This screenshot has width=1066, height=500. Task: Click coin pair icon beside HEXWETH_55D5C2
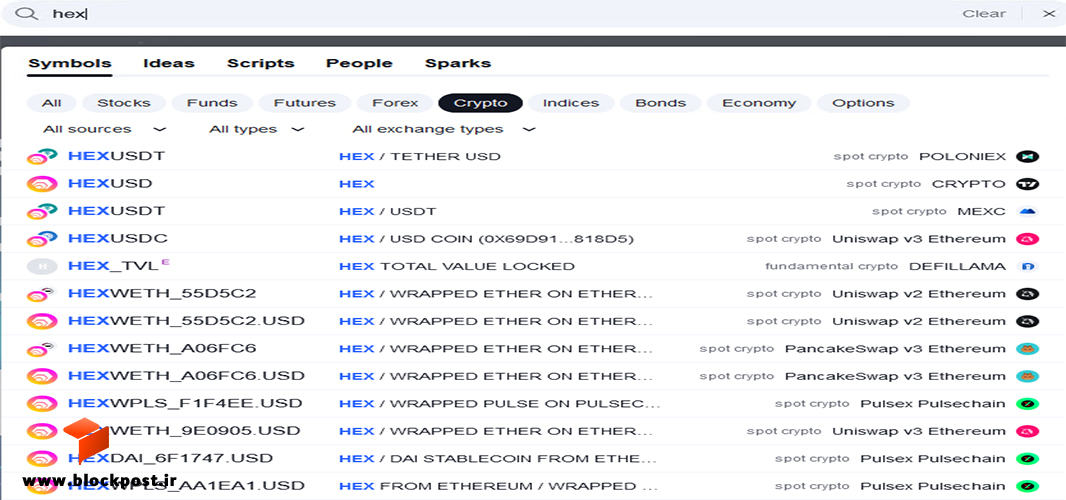(x=41, y=294)
